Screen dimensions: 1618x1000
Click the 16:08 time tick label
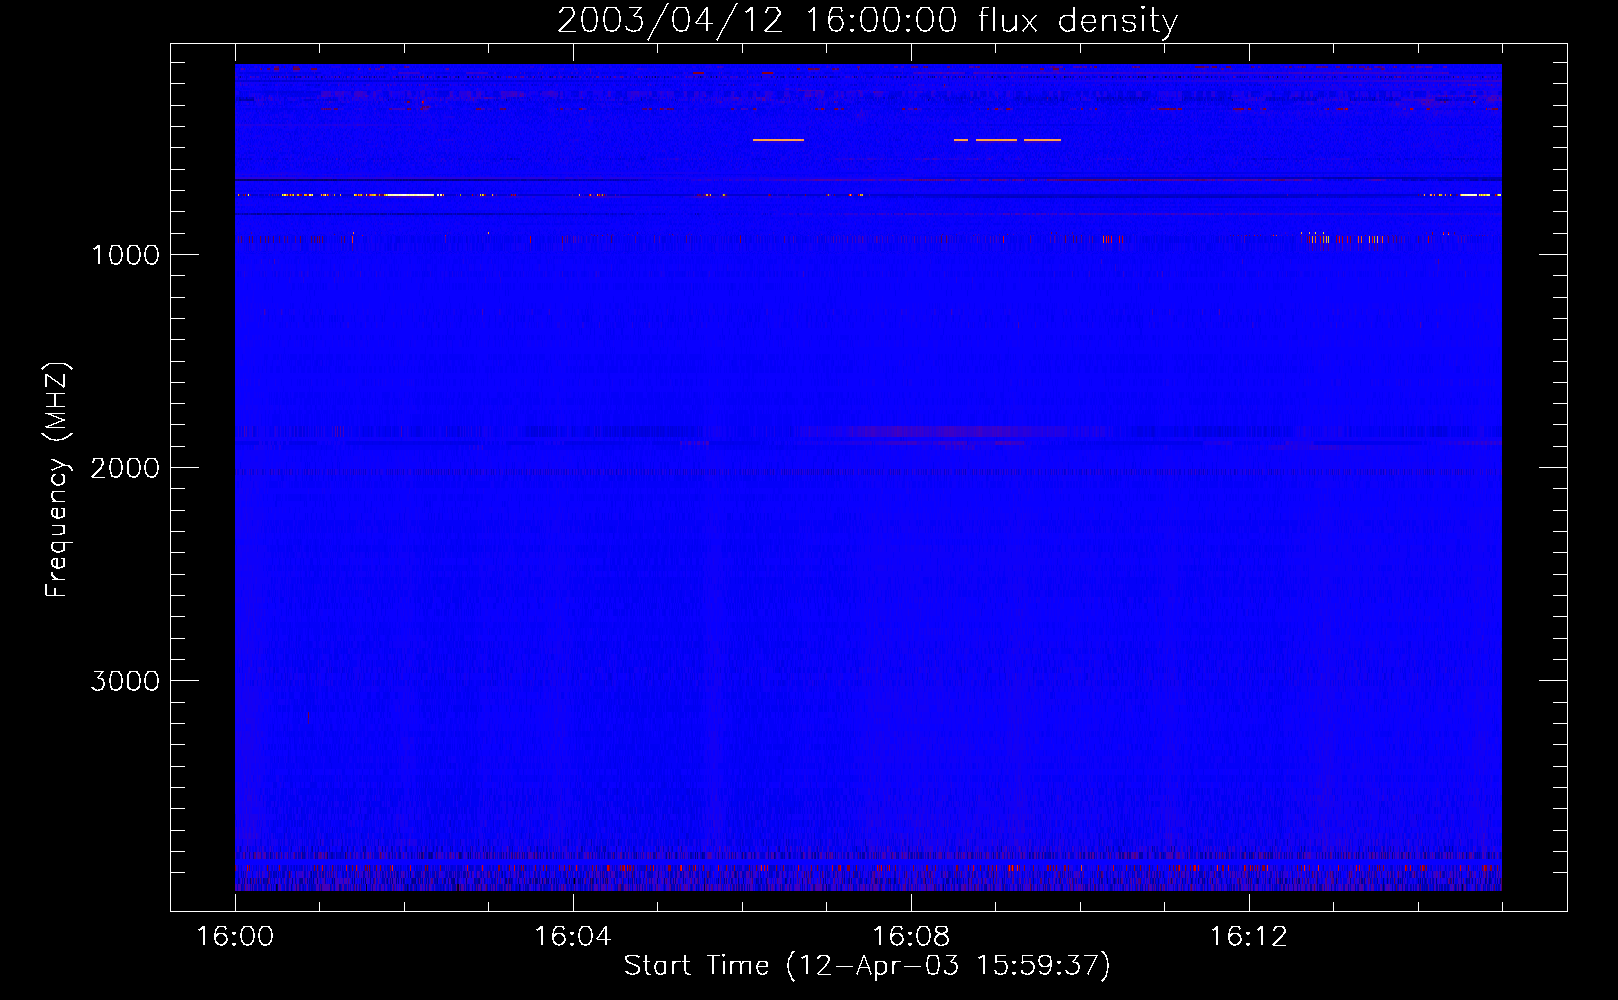pyautogui.click(x=910, y=936)
